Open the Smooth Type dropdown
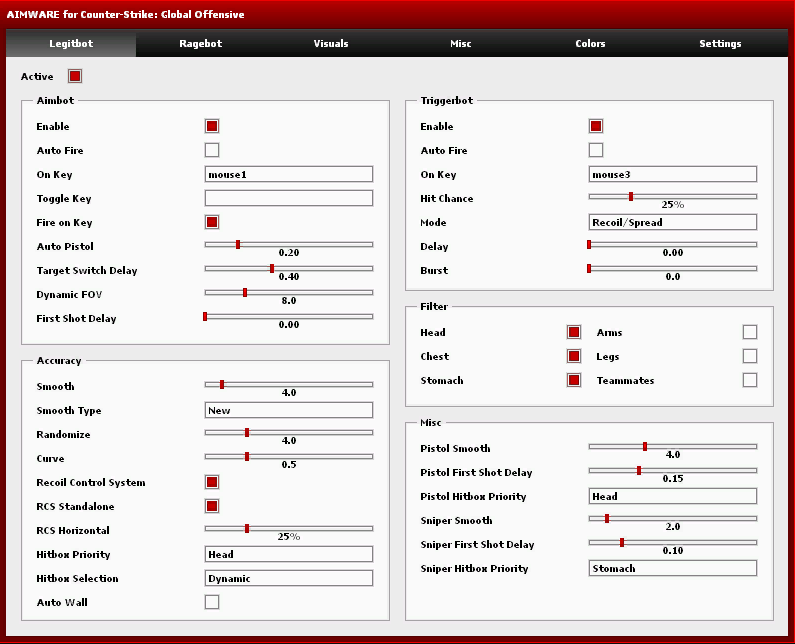Image resolution: width=795 pixels, height=644 pixels. pos(288,410)
